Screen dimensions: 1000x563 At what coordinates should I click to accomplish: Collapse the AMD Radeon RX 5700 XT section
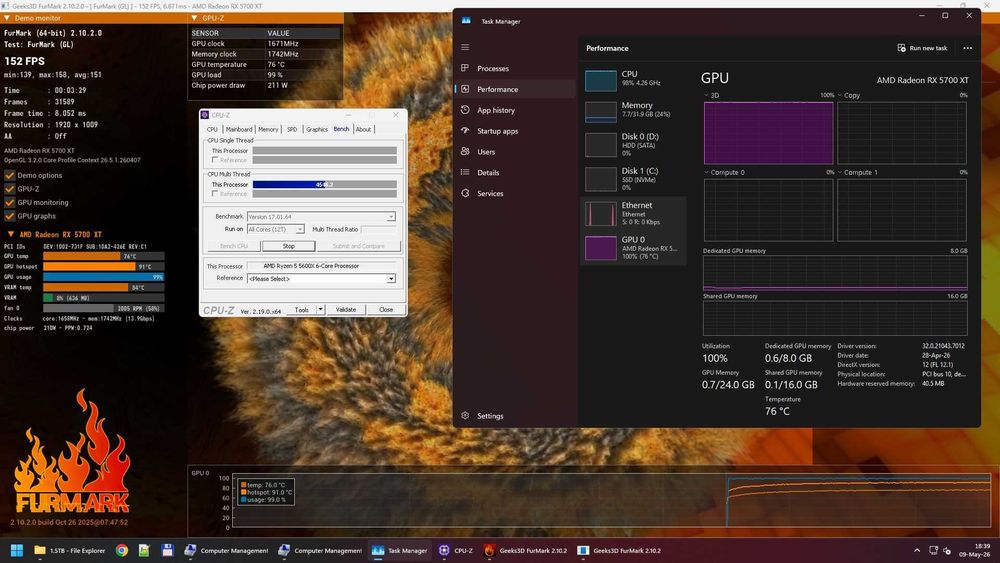click(x=10, y=234)
